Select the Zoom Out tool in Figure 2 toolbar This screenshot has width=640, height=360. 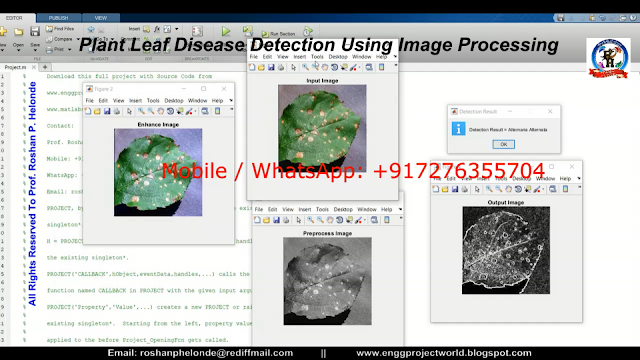(151, 111)
